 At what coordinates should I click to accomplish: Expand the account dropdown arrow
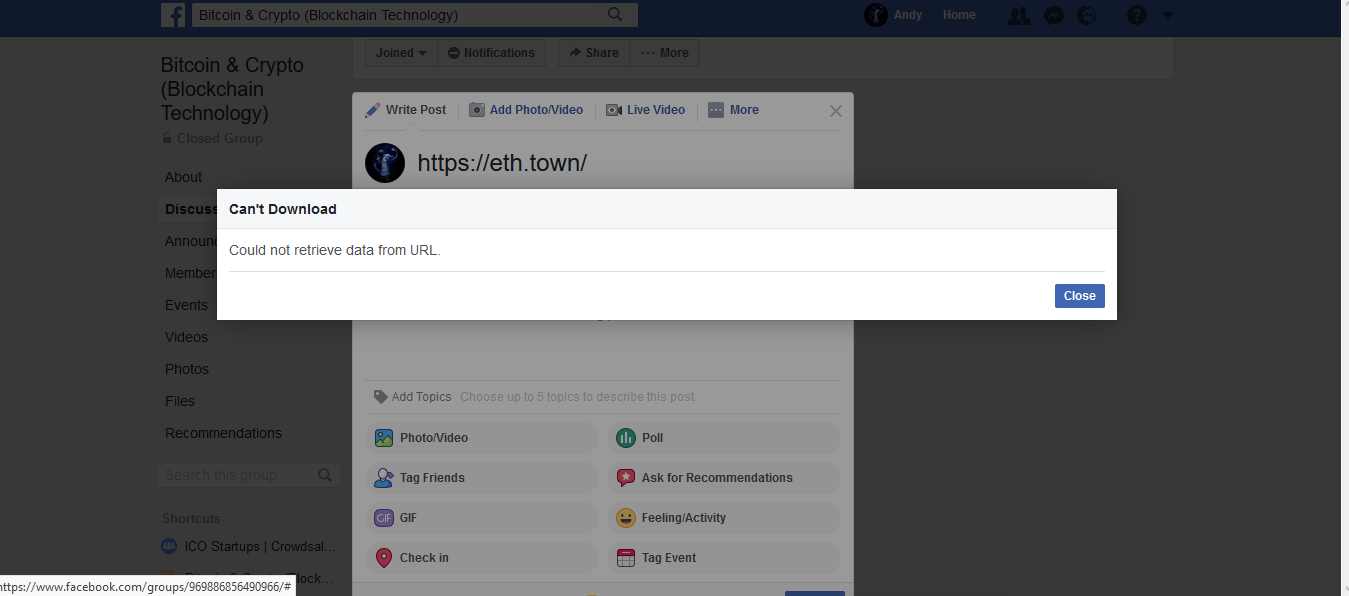pyautogui.click(x=1167, y=15)
